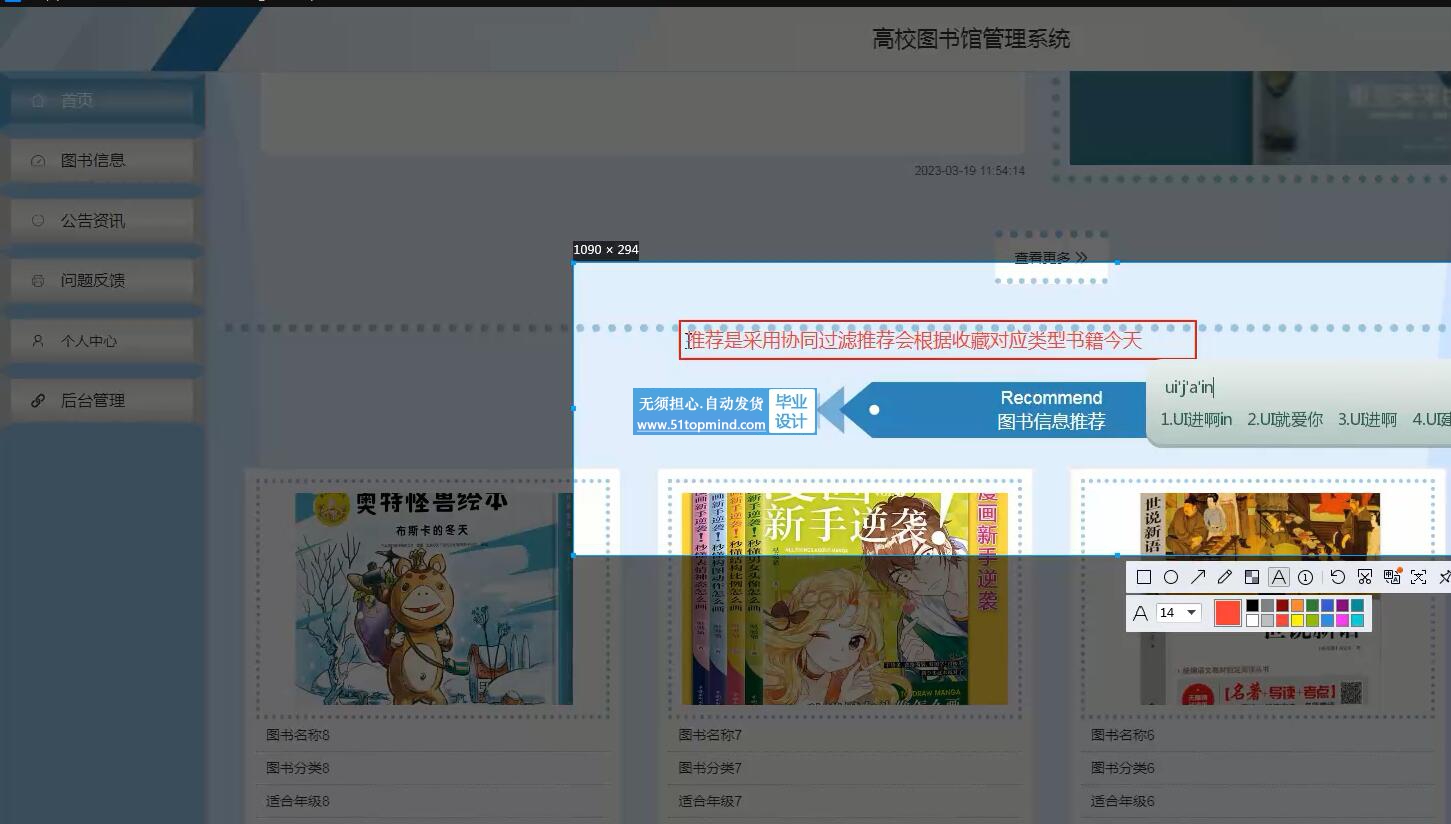Click the 图书名称8 text
This screenshot has height=824, width=1451.
(298, 735)
